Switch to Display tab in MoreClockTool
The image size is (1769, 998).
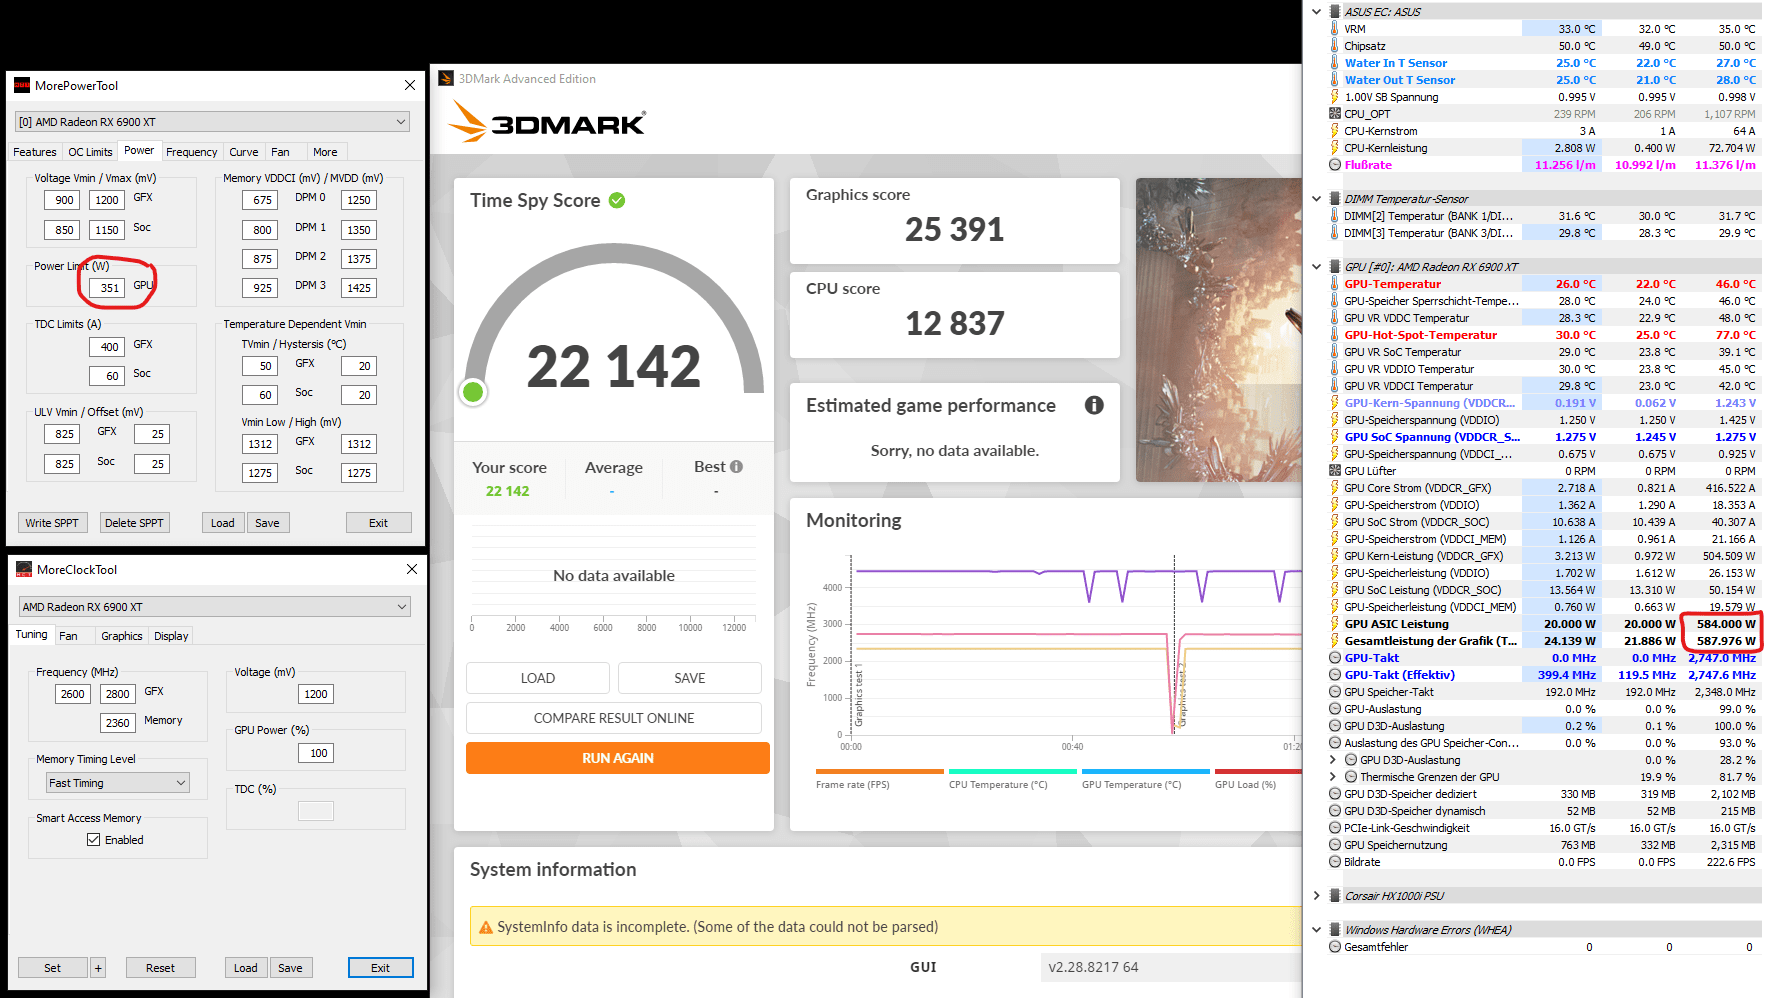[171, 636]
